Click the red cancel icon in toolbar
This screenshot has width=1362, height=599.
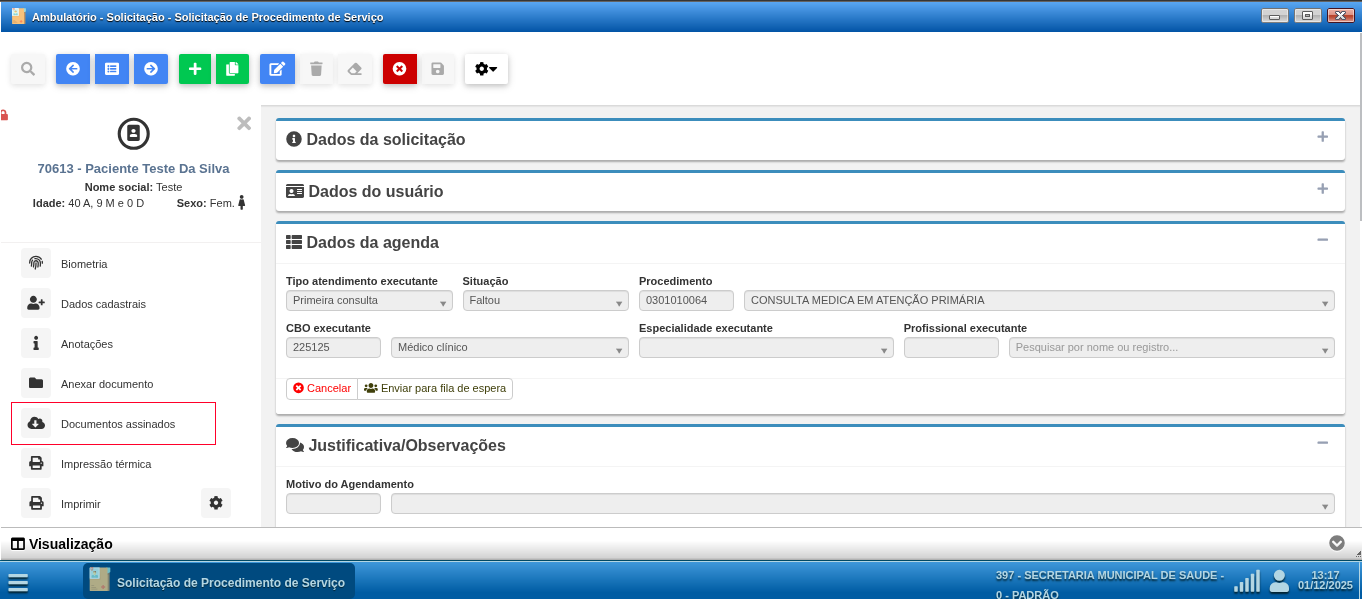point(399,69)
